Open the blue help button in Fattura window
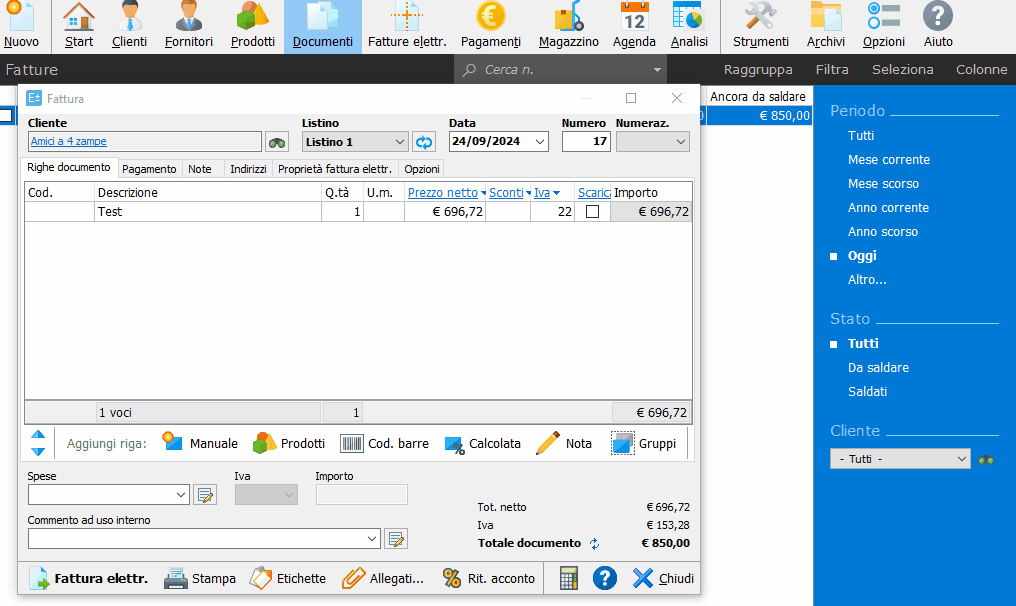The width and height of the screenshot is (1016, 606). click(x=605, y=578)
